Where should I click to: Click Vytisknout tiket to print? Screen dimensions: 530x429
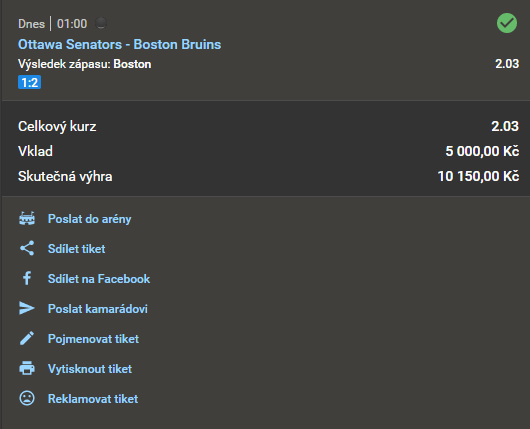[90, 368]
